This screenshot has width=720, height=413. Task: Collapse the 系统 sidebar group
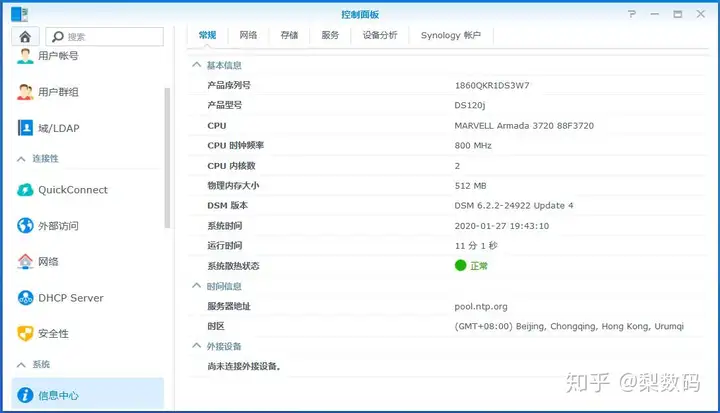coord(21,365)
